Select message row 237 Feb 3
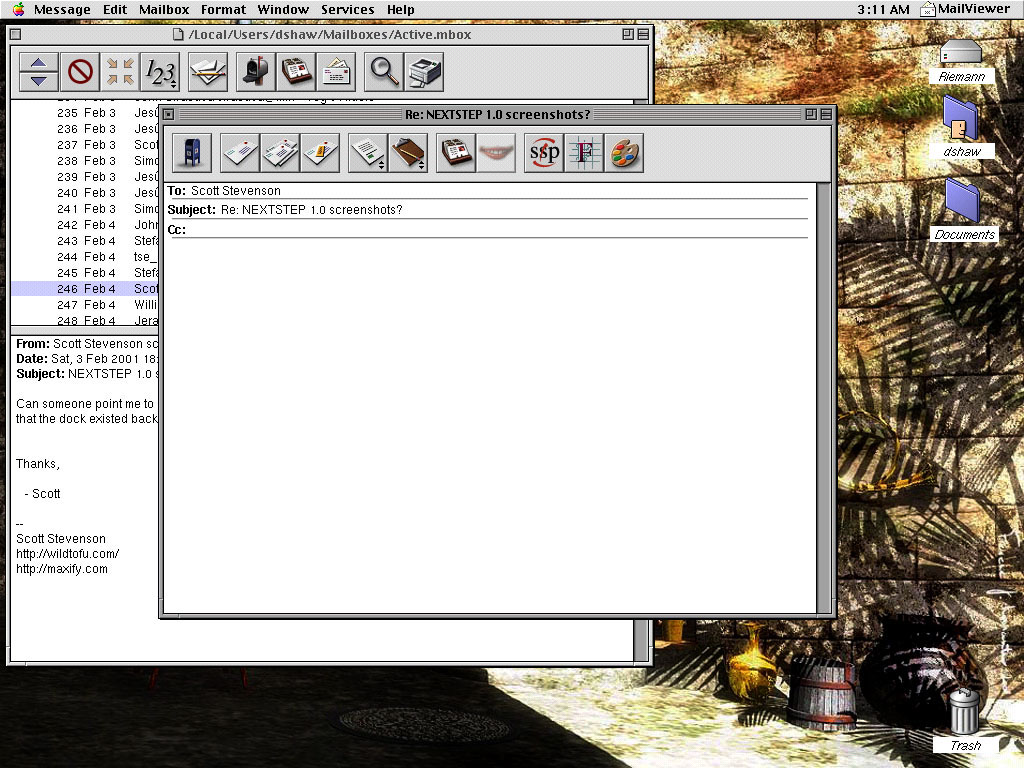 coord(85,145)
